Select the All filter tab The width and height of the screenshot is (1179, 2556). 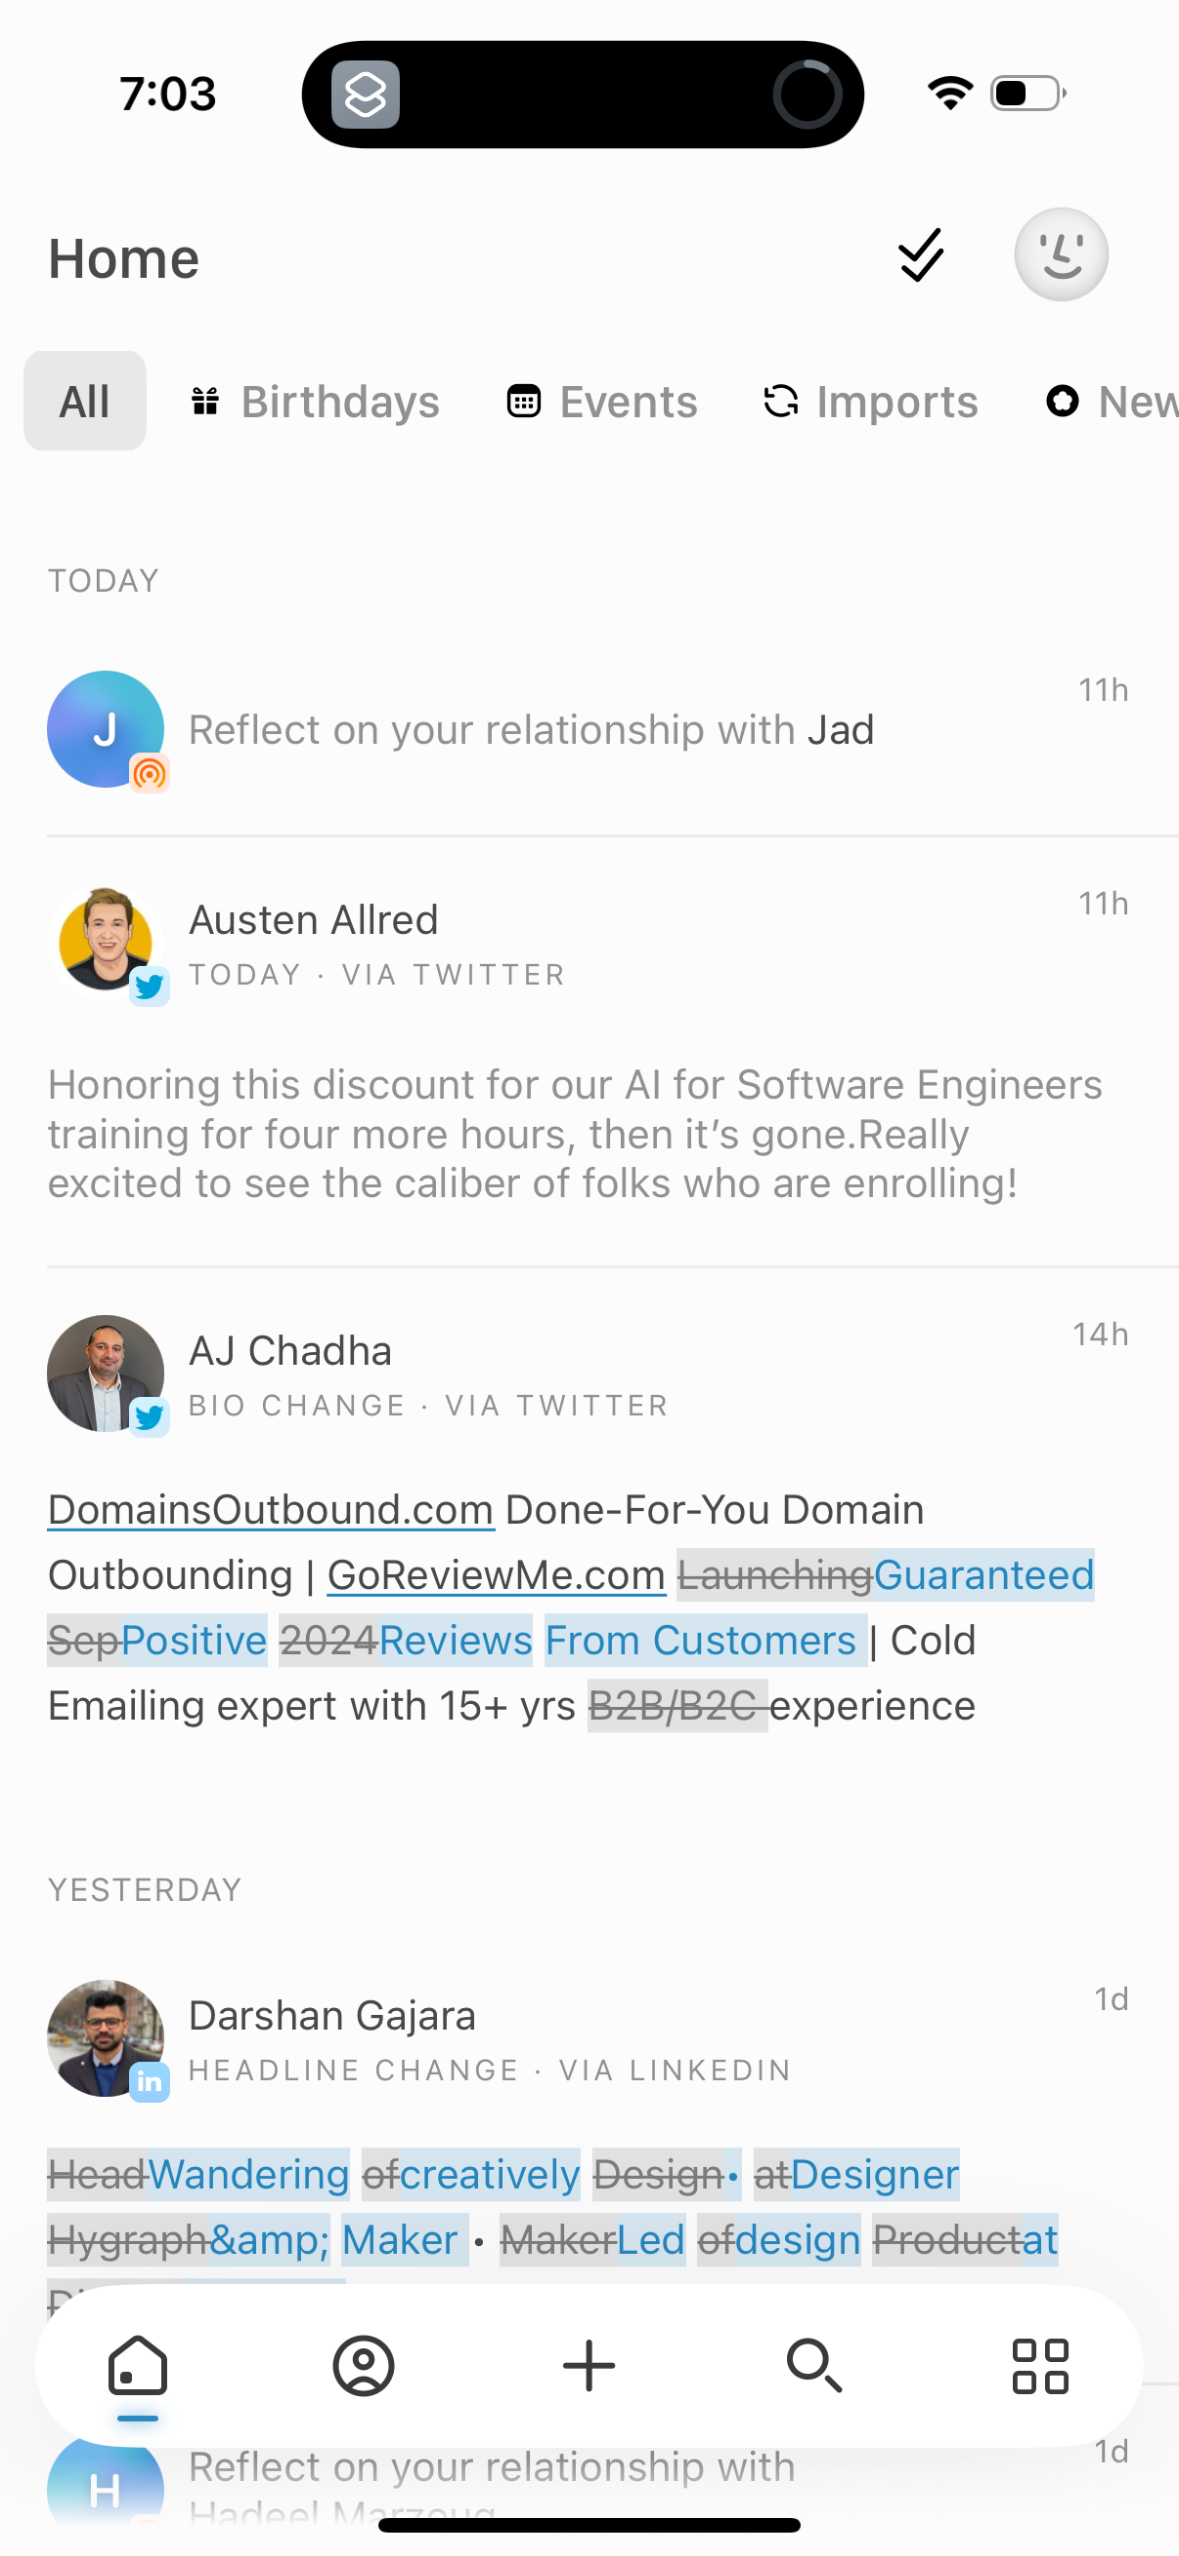[x=85, y=402]
